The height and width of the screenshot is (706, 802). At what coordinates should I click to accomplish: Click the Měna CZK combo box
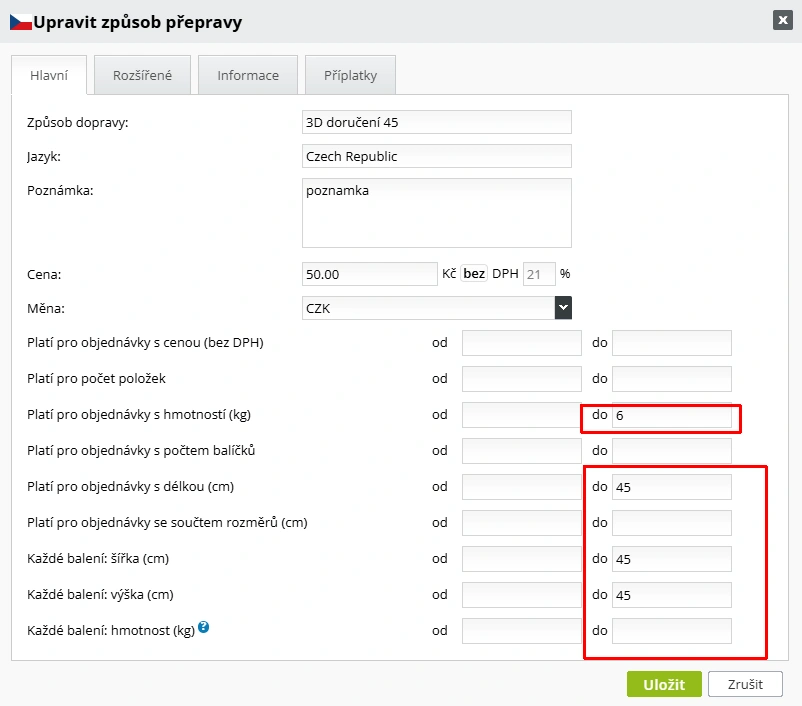[x=437, y=308]
